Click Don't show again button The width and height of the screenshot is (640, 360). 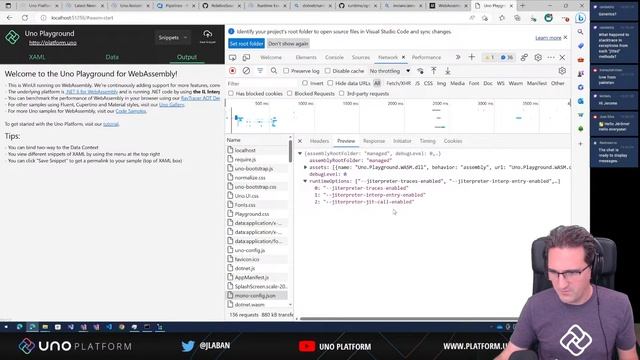(288, 44)
